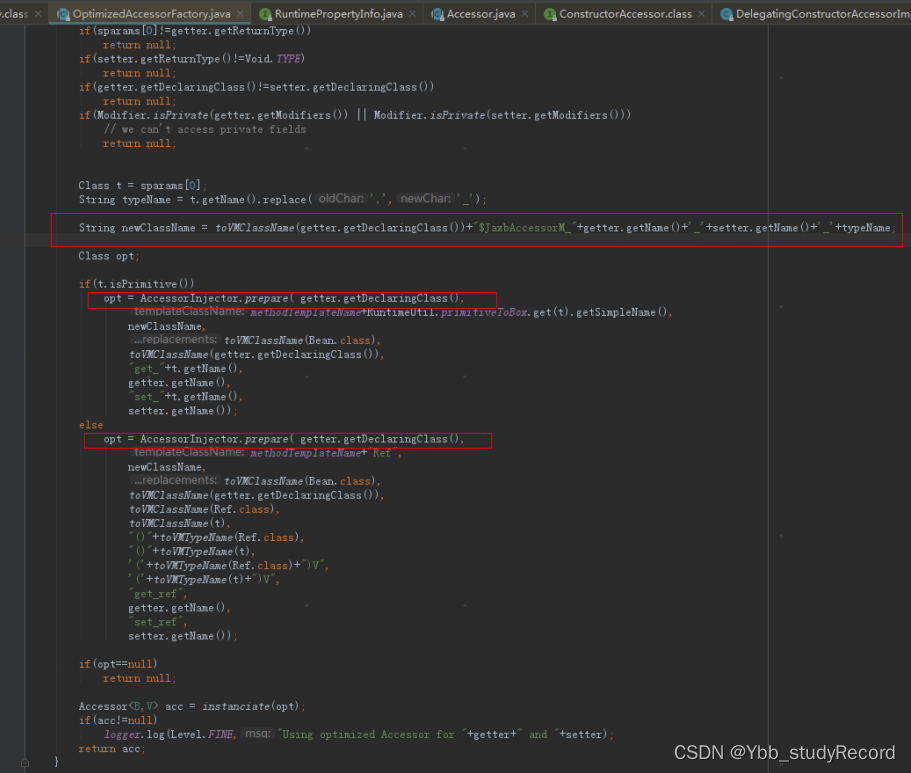Click 'if(opt==null)' check line
911x773 pixels.
(118, 664)
